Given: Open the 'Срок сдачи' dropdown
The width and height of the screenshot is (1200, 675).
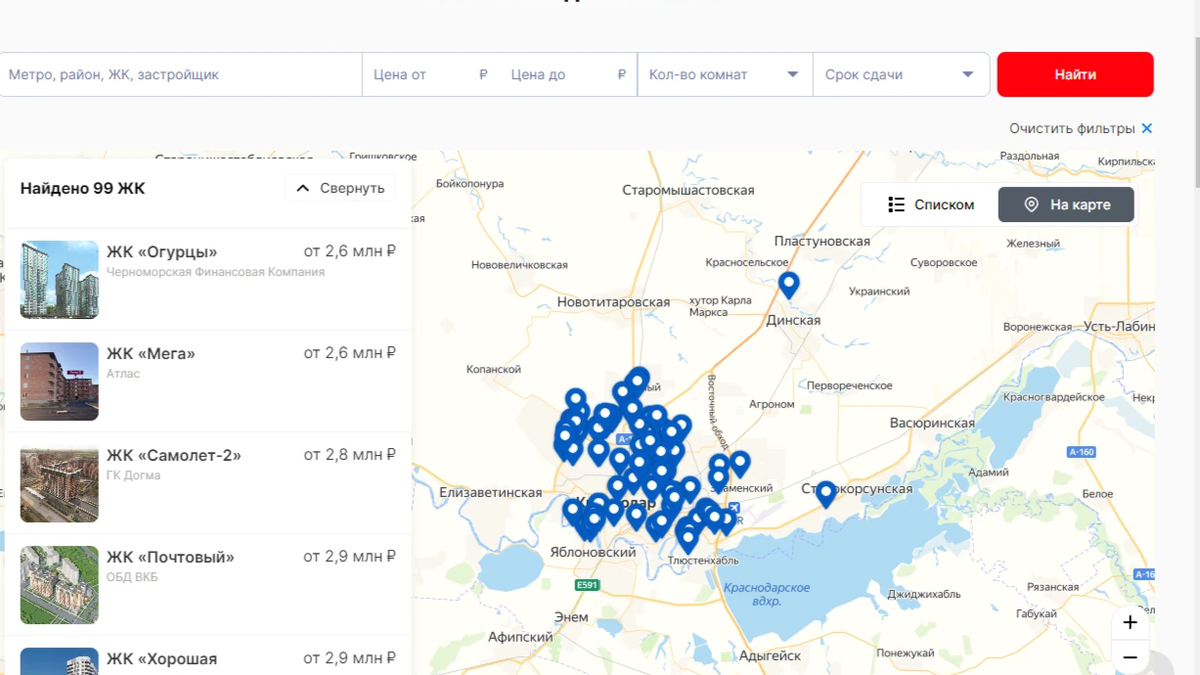Looking at the screenshot, I should 901,75.
